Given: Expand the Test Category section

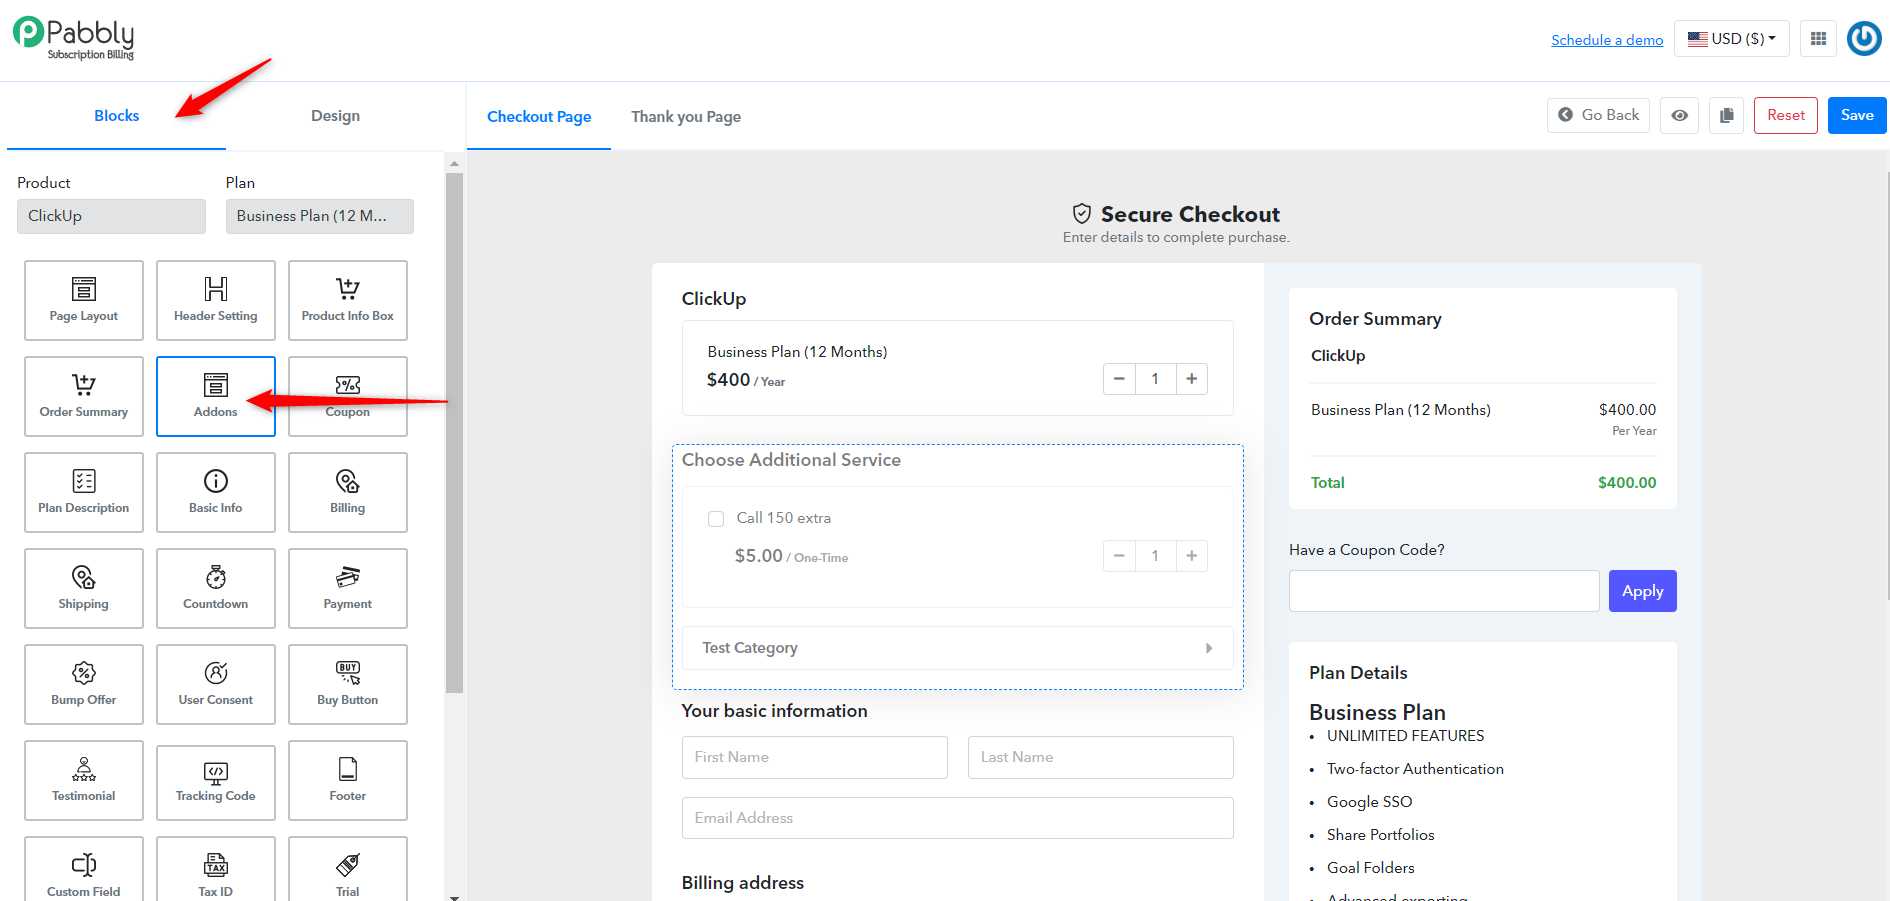Looking at the screenshot, I should 957,648.
